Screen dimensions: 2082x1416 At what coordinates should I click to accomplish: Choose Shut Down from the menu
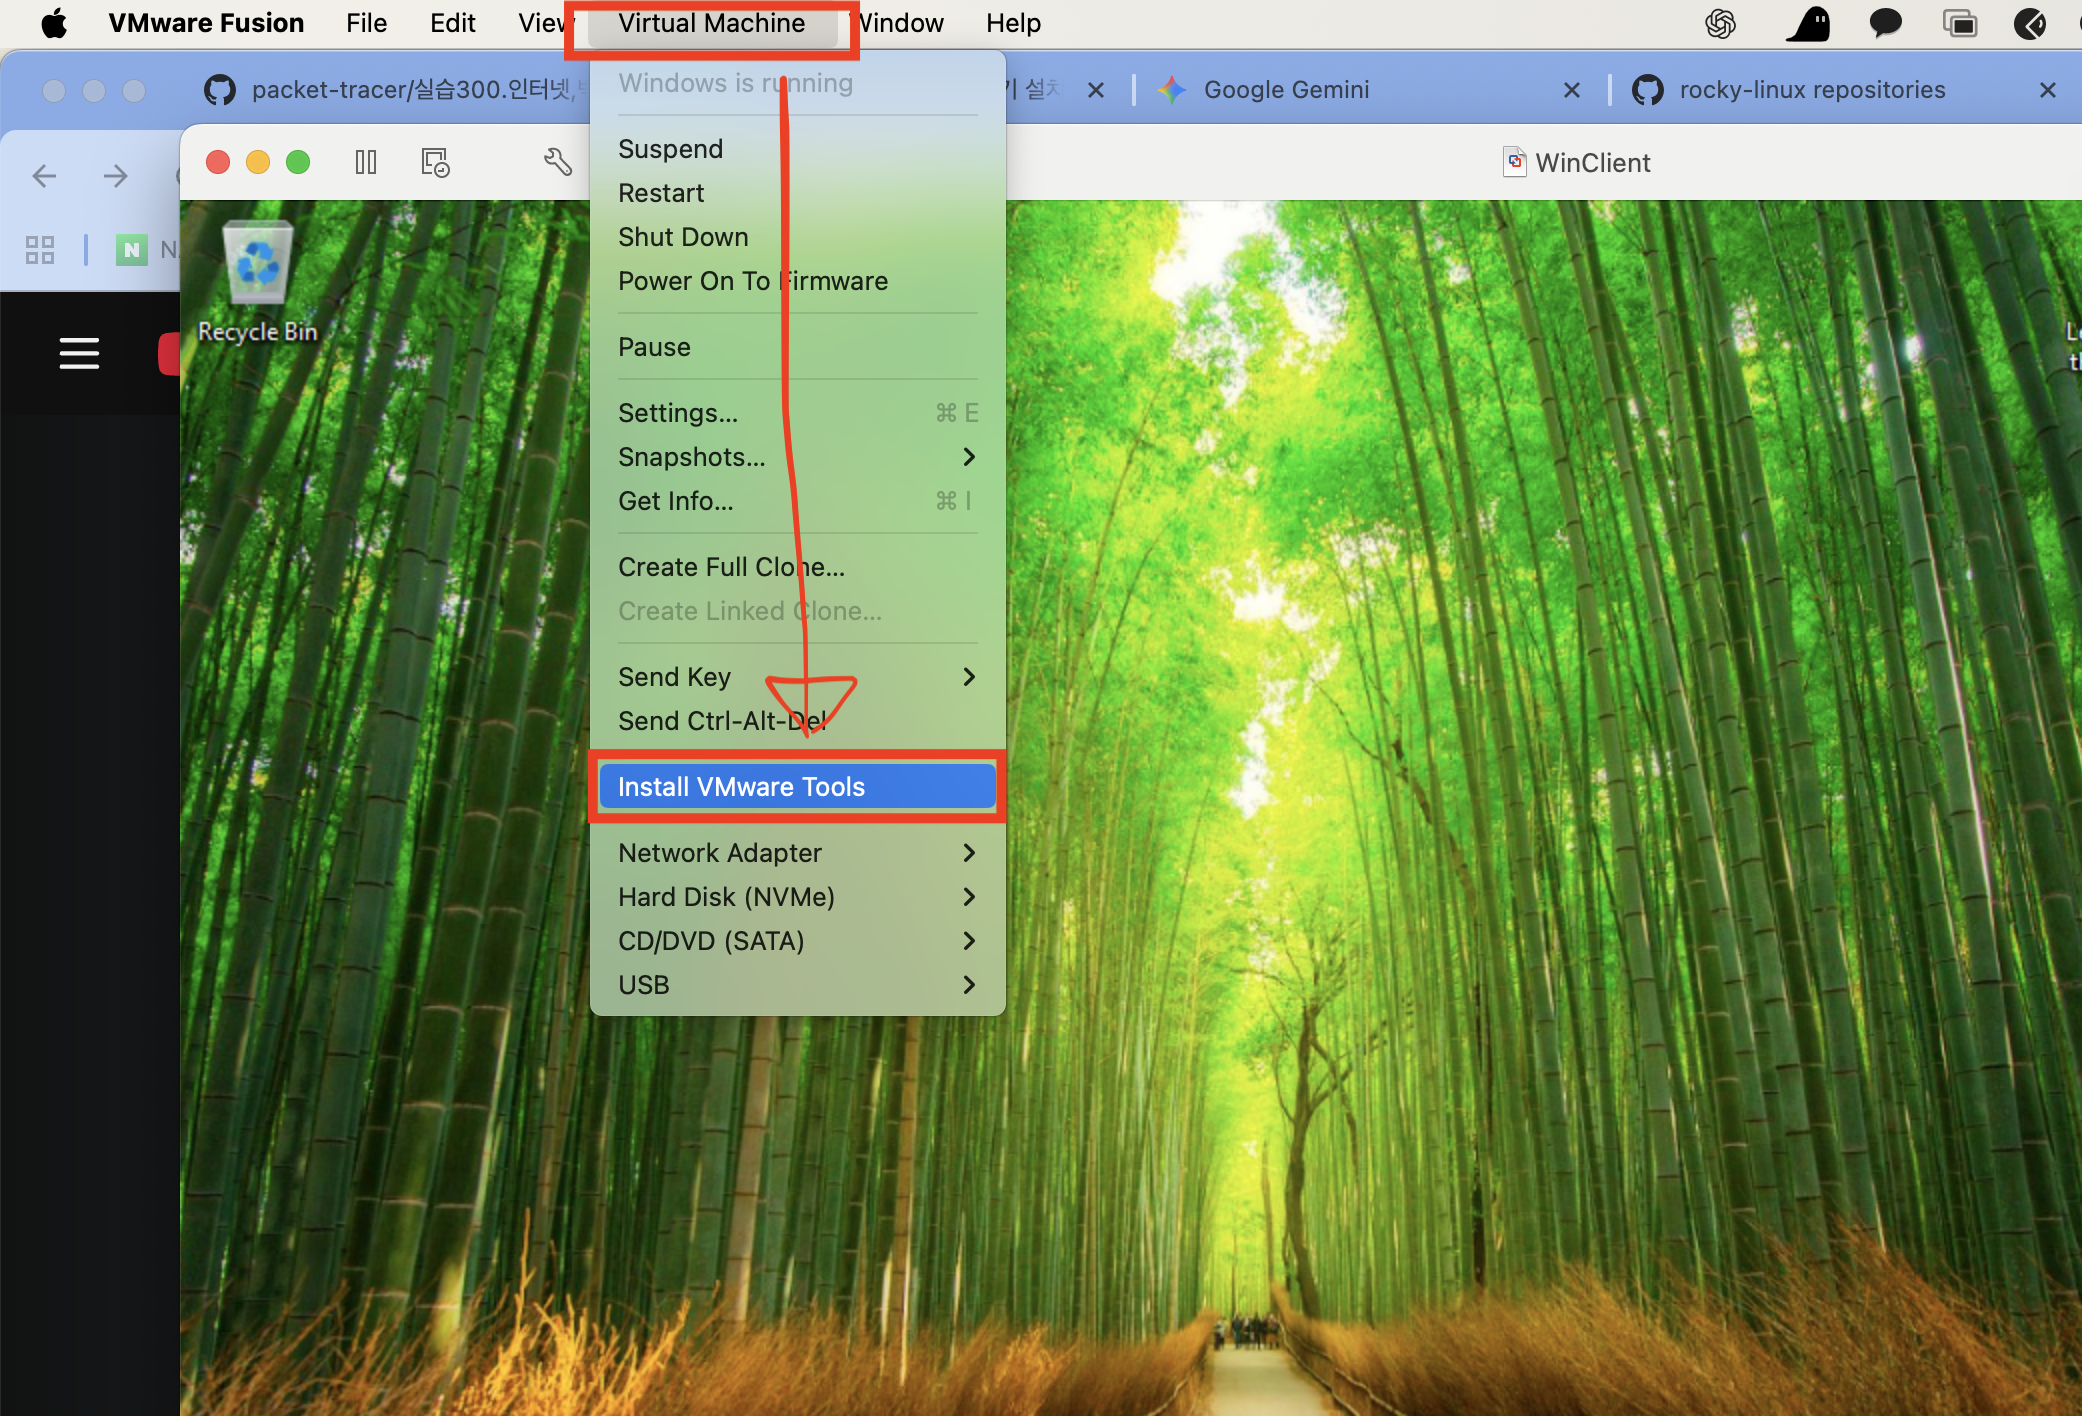pyautogui.click(x=797, y=237)
